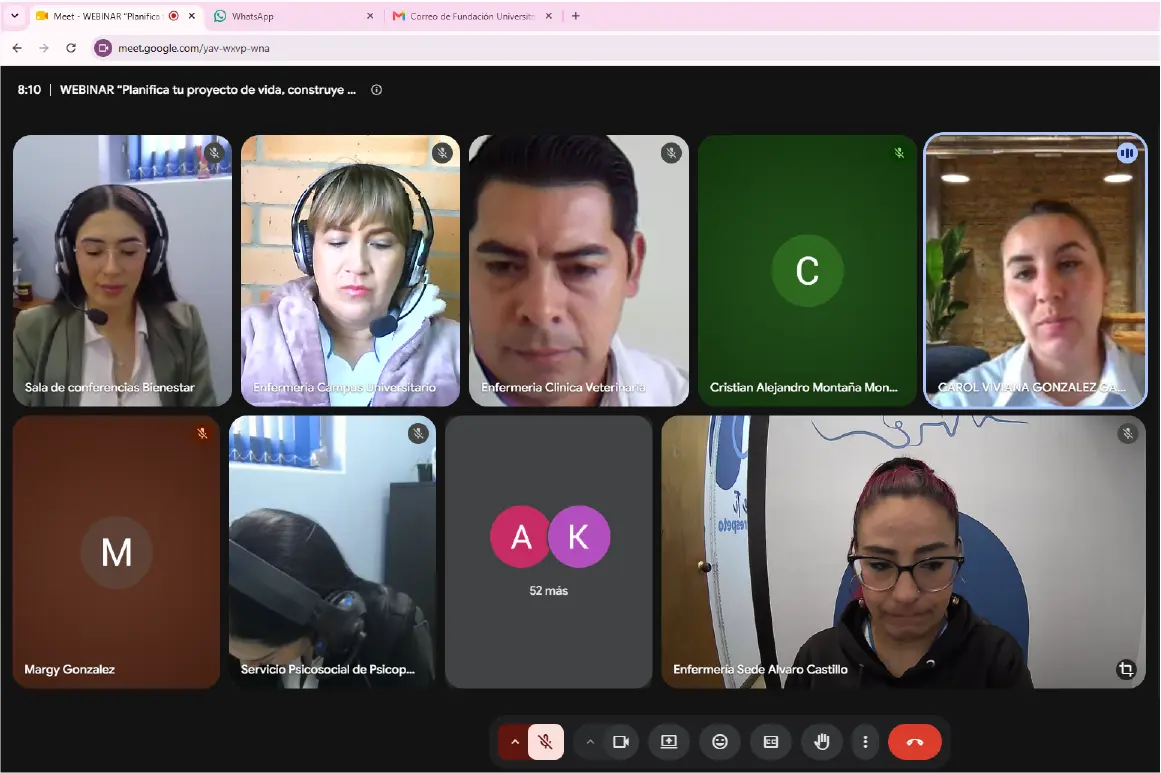Viewport: 1161px width, 773px height.
Task: Open the emoji reactions button
Action: pyautogui.click(x=720, y=742)
